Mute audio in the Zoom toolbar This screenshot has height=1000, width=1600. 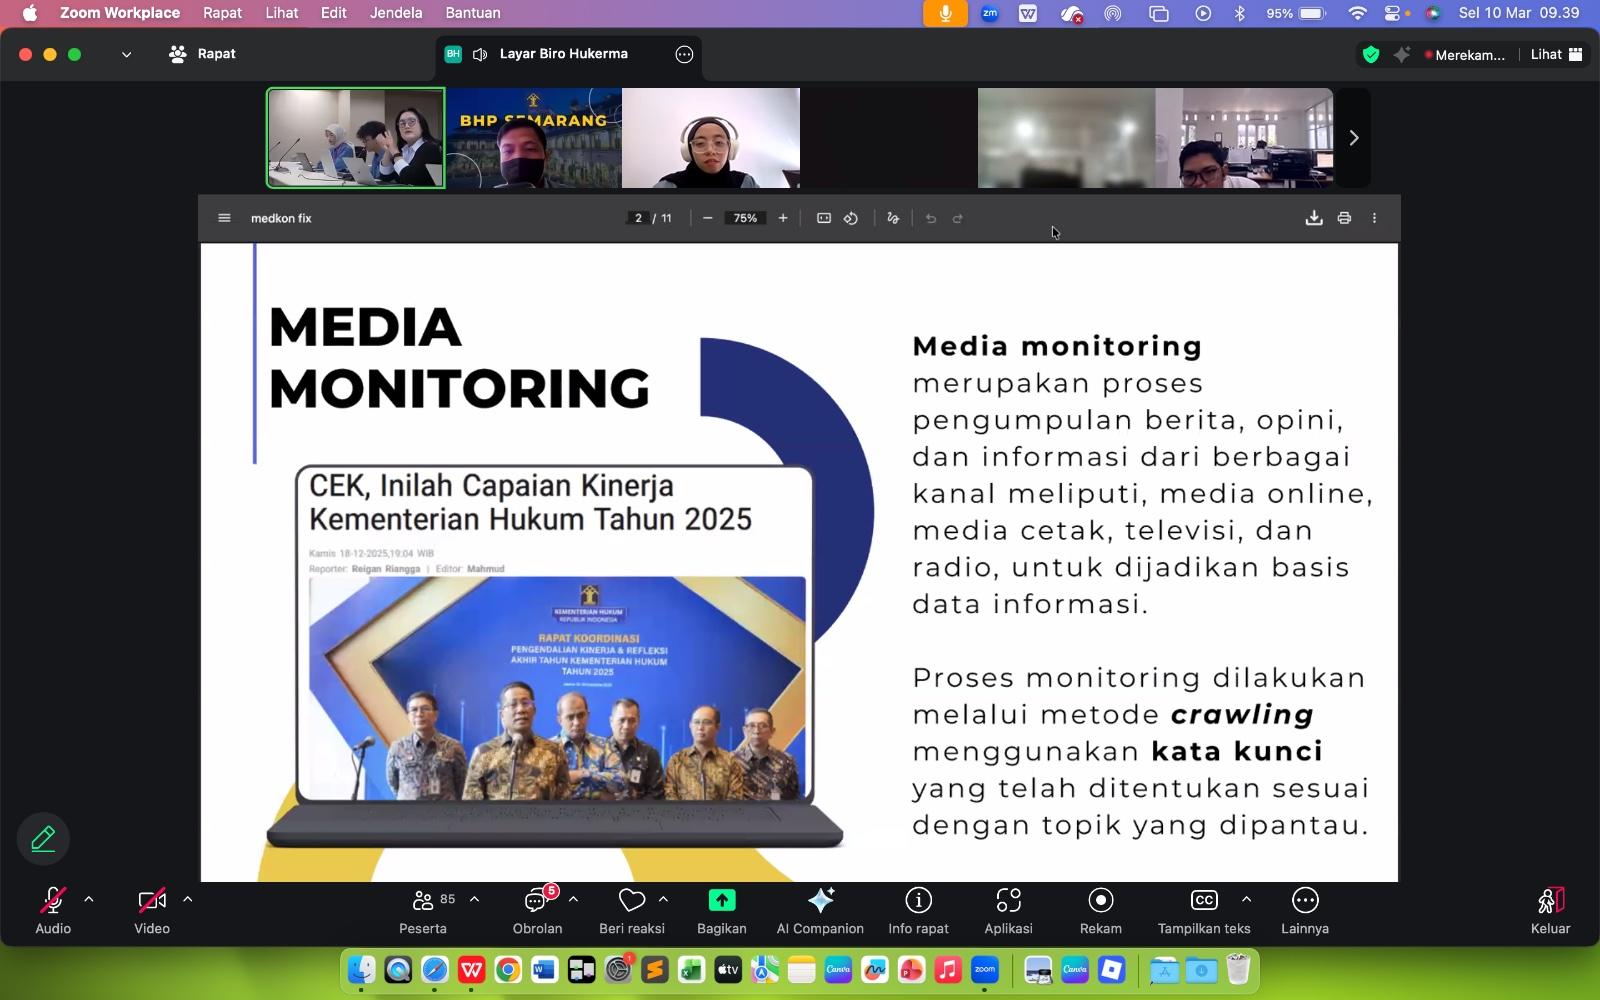(52, 902)
